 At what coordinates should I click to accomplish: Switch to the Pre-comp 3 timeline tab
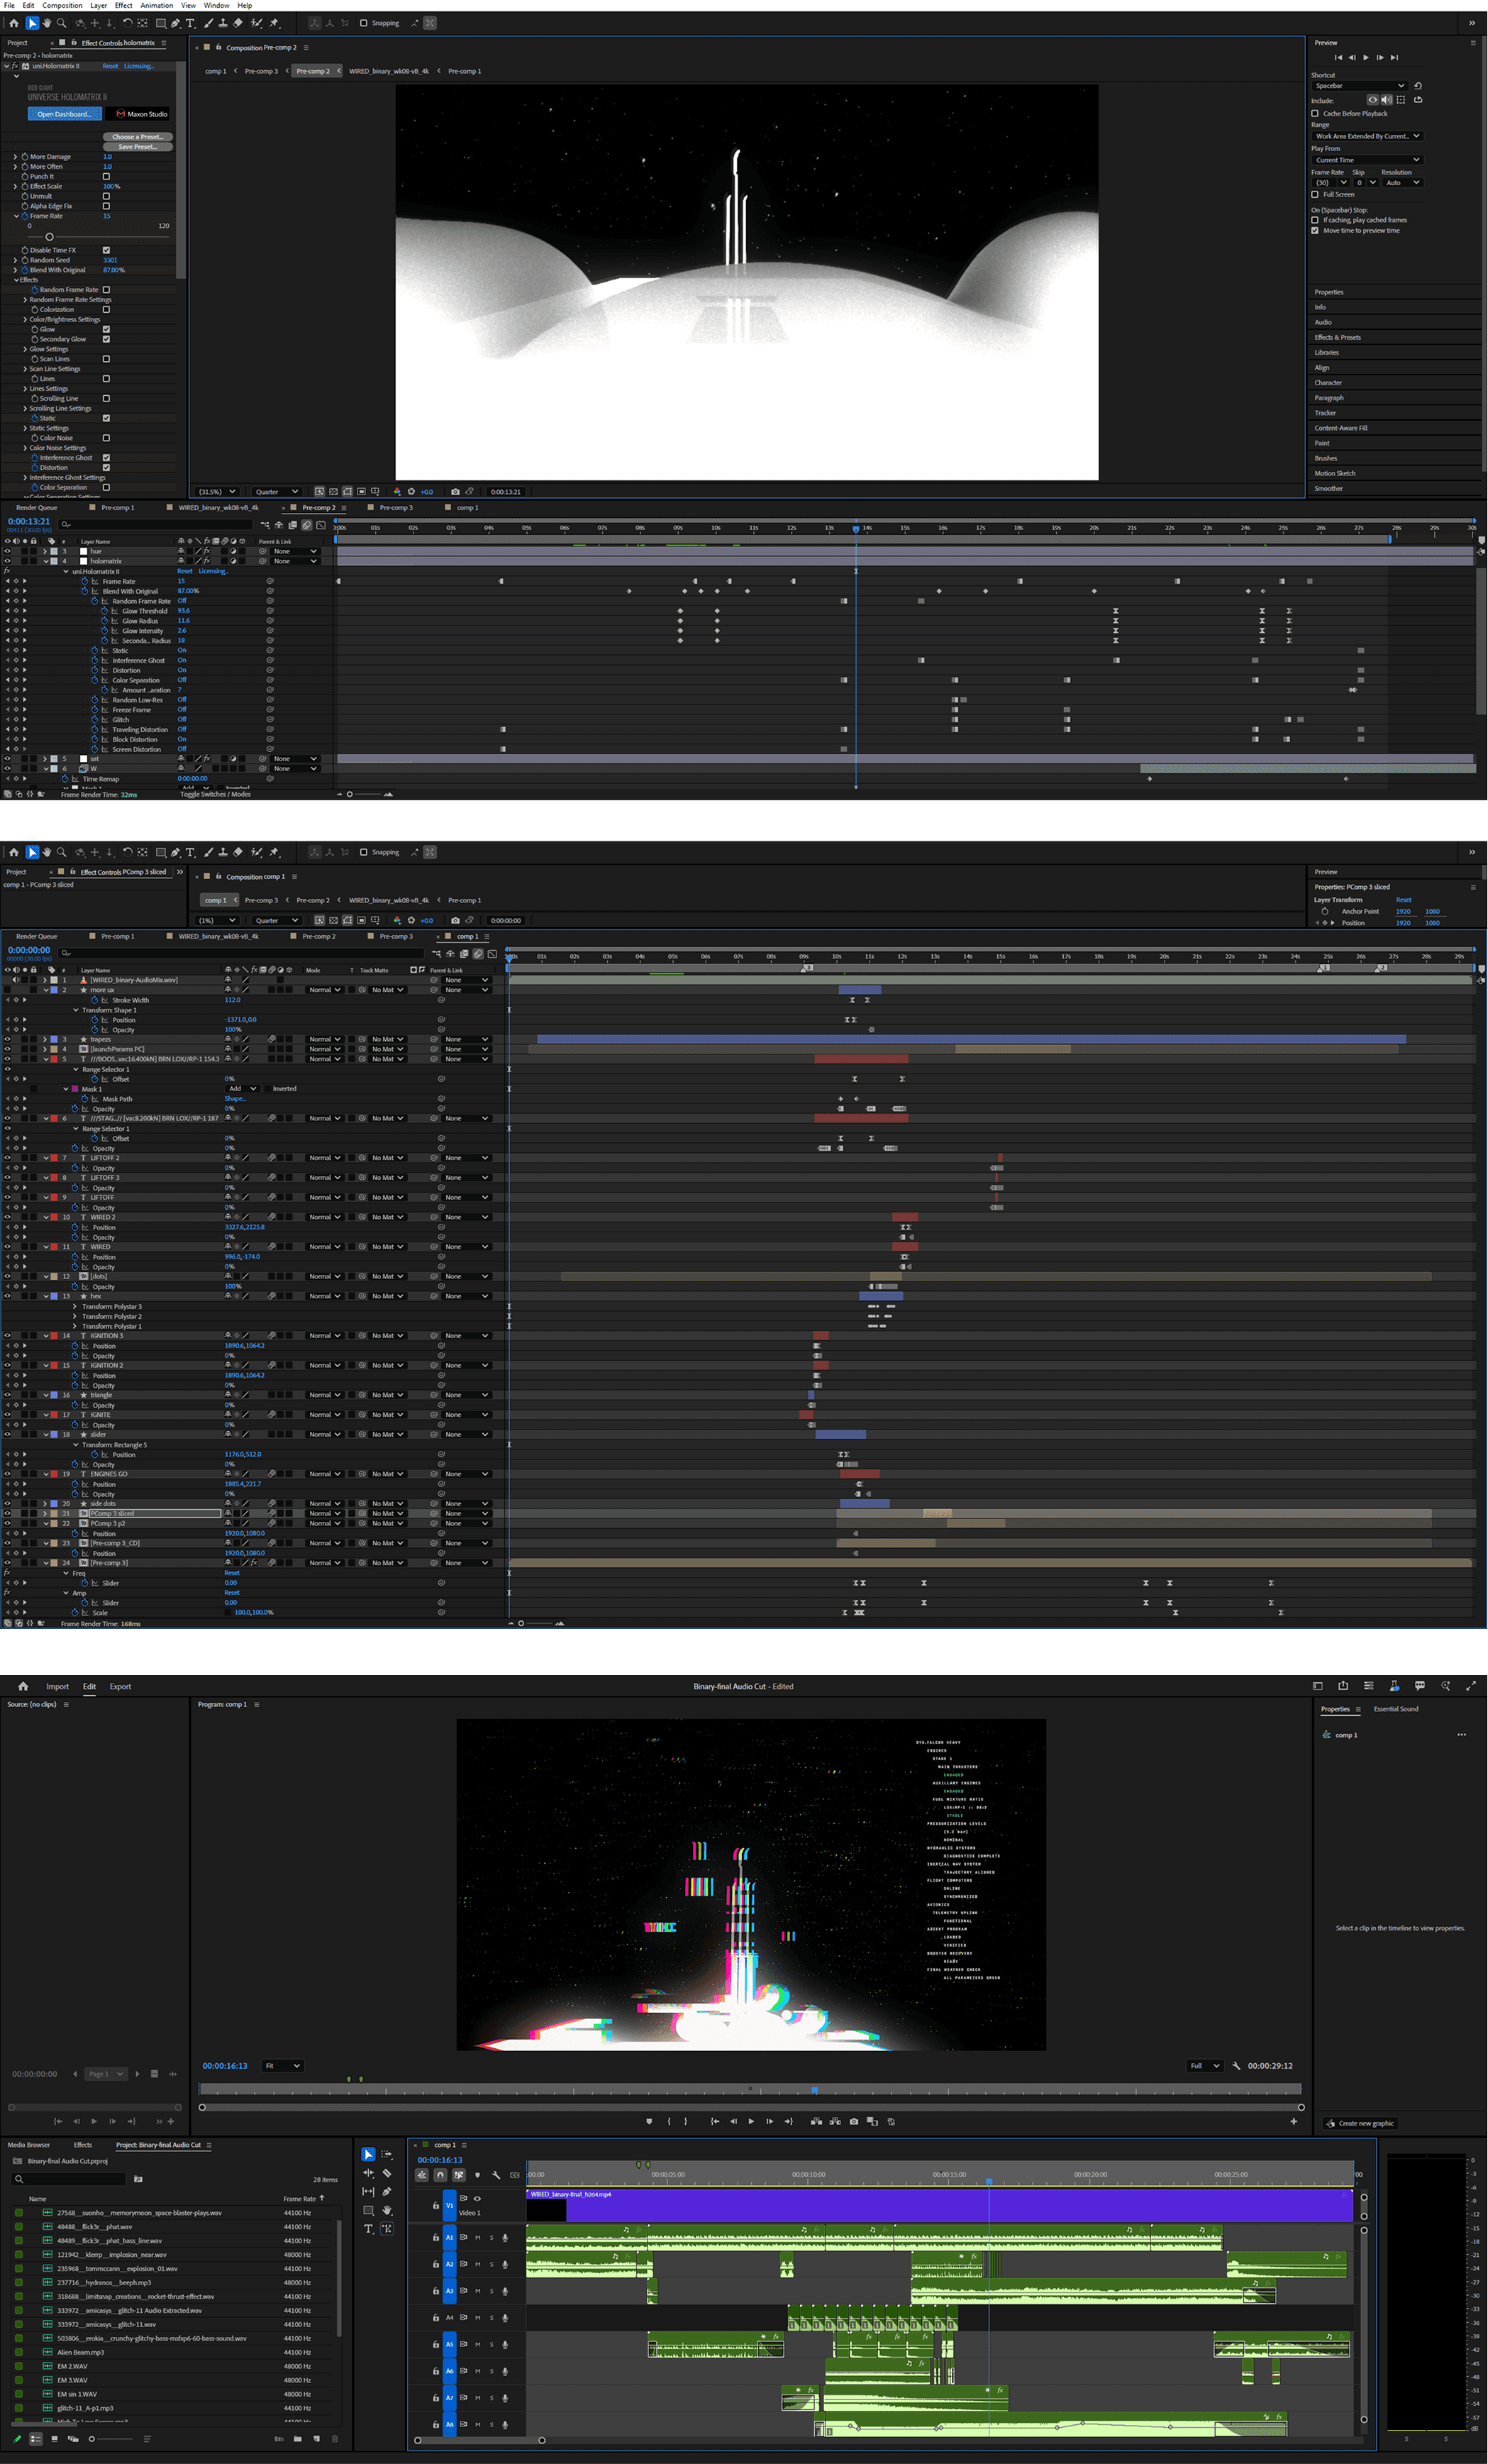395,508
